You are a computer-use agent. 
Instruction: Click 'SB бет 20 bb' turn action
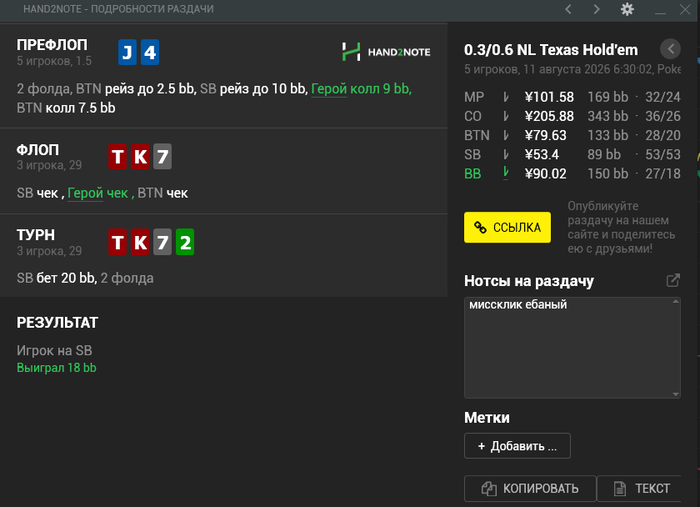(56, 278)
